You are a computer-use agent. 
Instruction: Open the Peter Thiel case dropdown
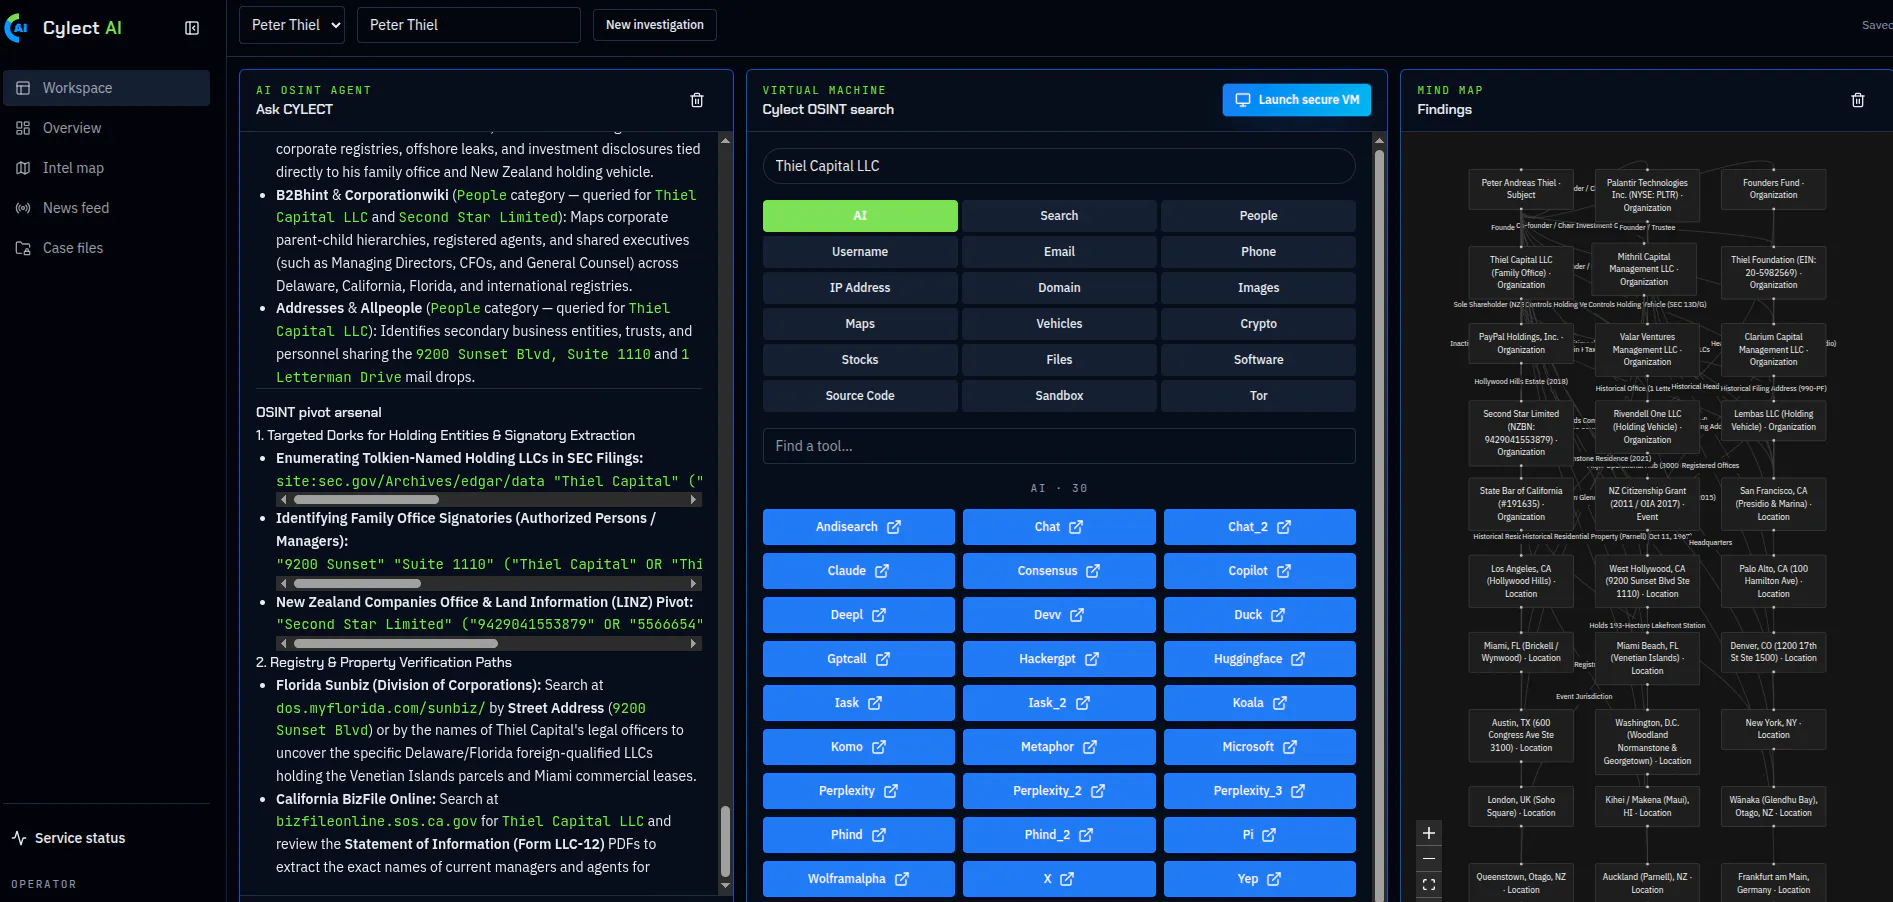(292, 25)
